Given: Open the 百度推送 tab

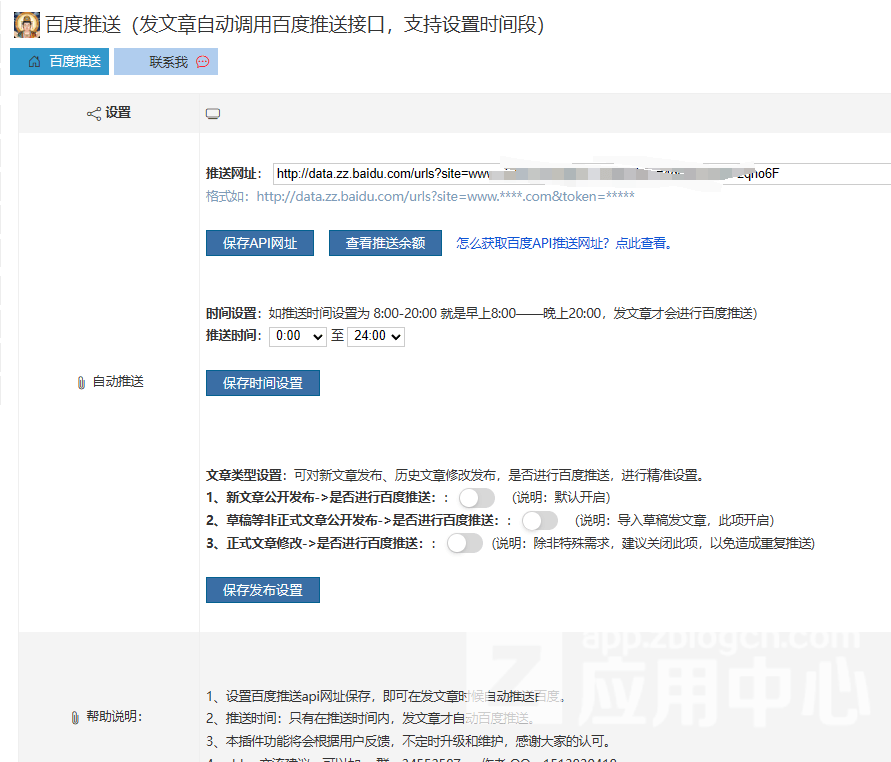Looking at the screenshot, I should tap(59, 61).
